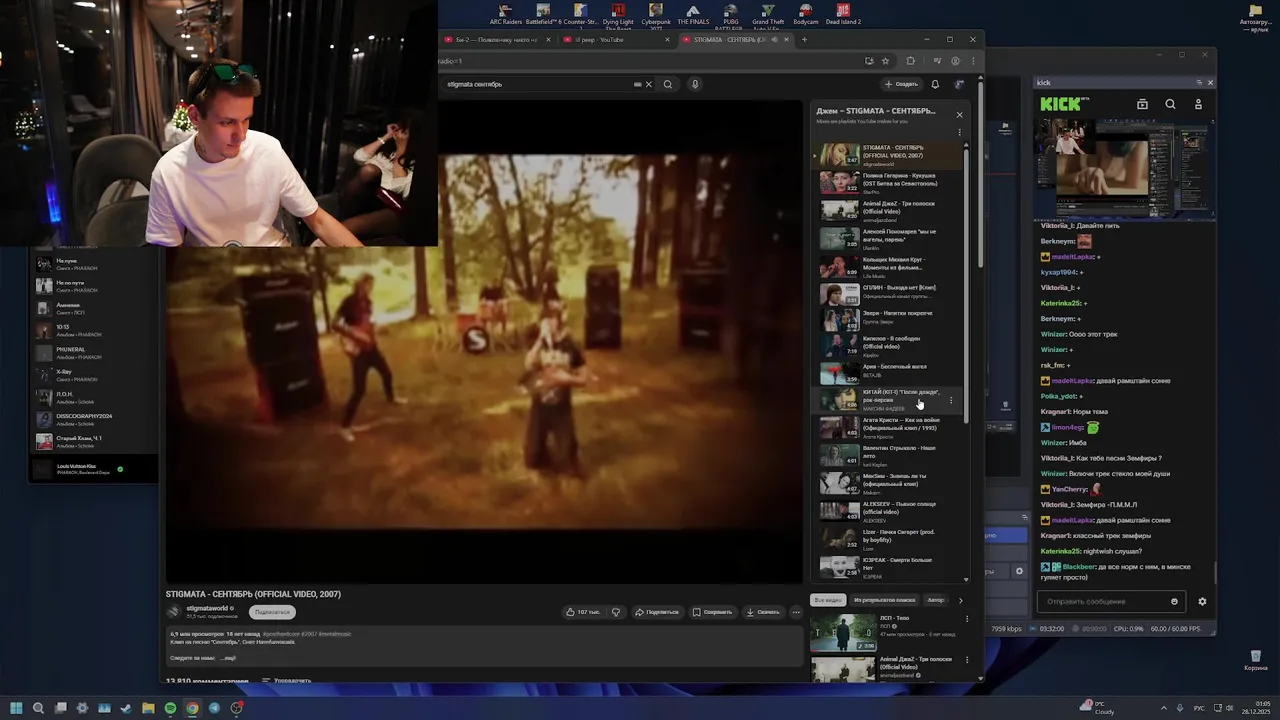The height and width of the screenshot is (720, 1280).
Task: Open a new browser tab with plus
Action: (804, 40)
